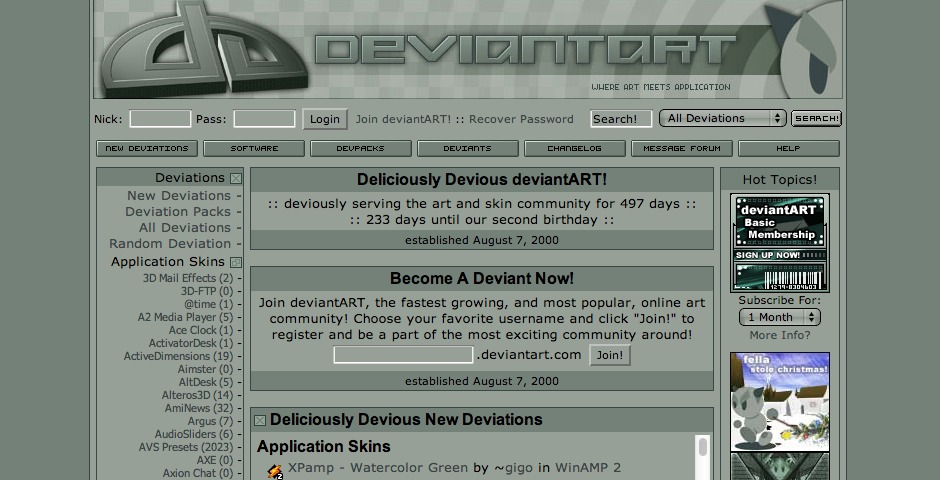Open Ace Clock (1) category
Viewport: 940px width, 480px height.
201,330
